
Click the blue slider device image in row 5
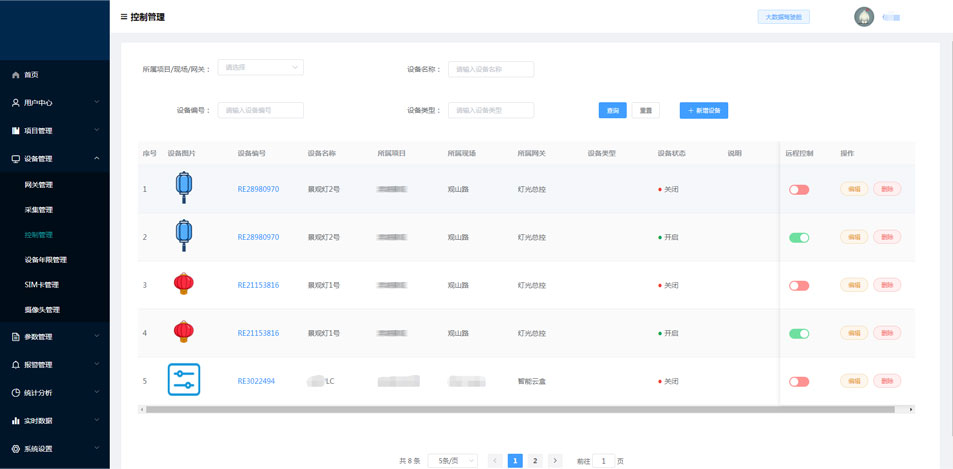click(184, 380)
